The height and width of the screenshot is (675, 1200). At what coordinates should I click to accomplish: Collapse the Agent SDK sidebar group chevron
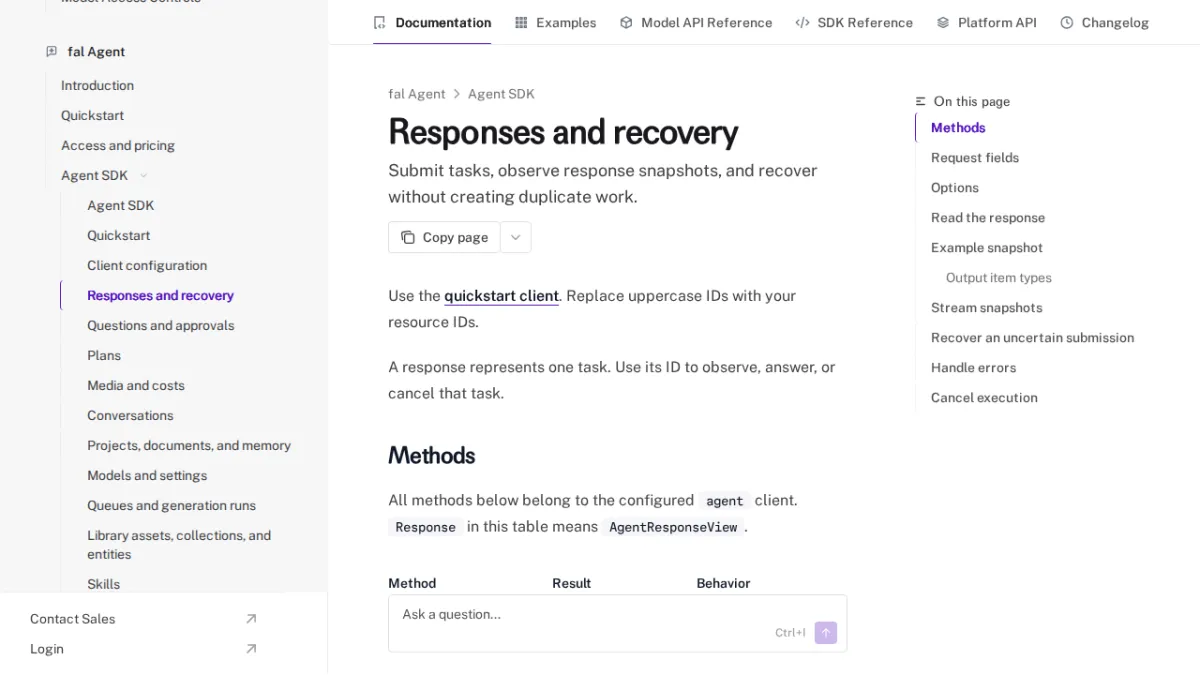point(143,176)
